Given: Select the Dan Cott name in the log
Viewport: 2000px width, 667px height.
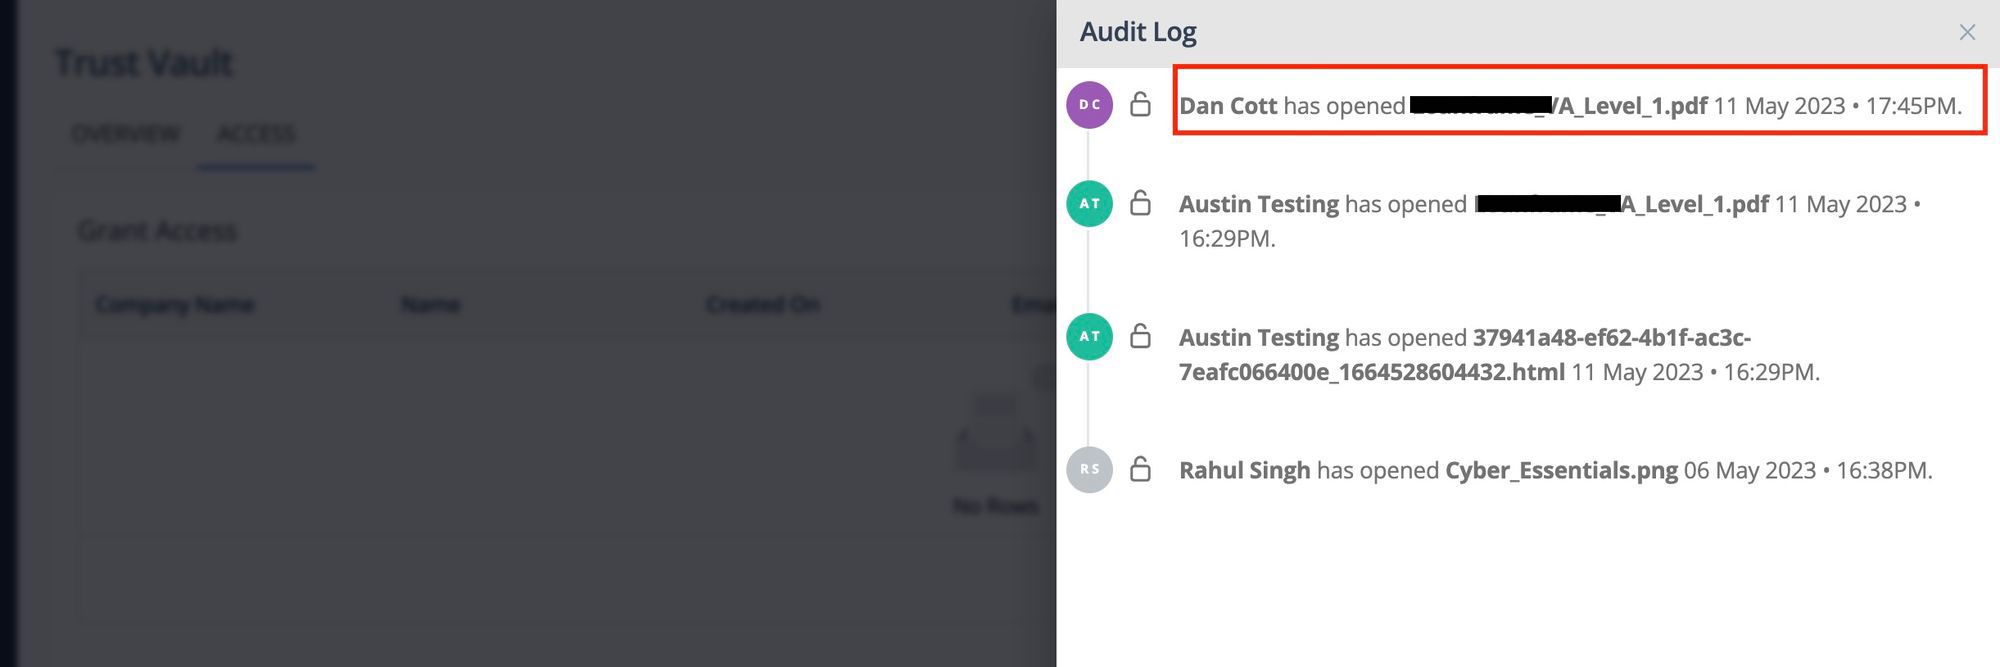Looking at the screenshot, I should pyautogui.click(x=1228, y=106).
